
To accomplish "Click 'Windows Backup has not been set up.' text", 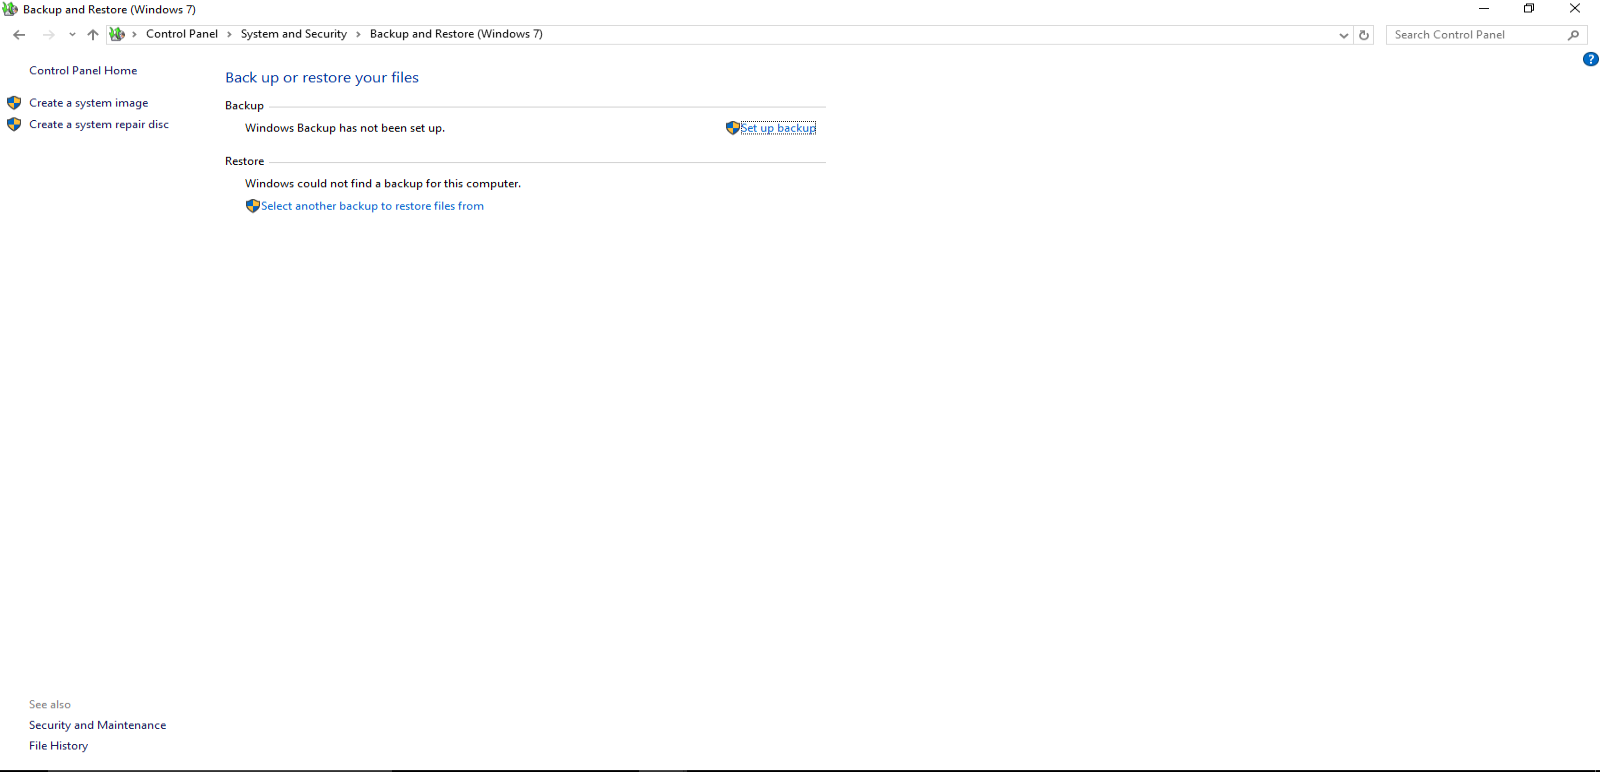I will pos(345,128).
